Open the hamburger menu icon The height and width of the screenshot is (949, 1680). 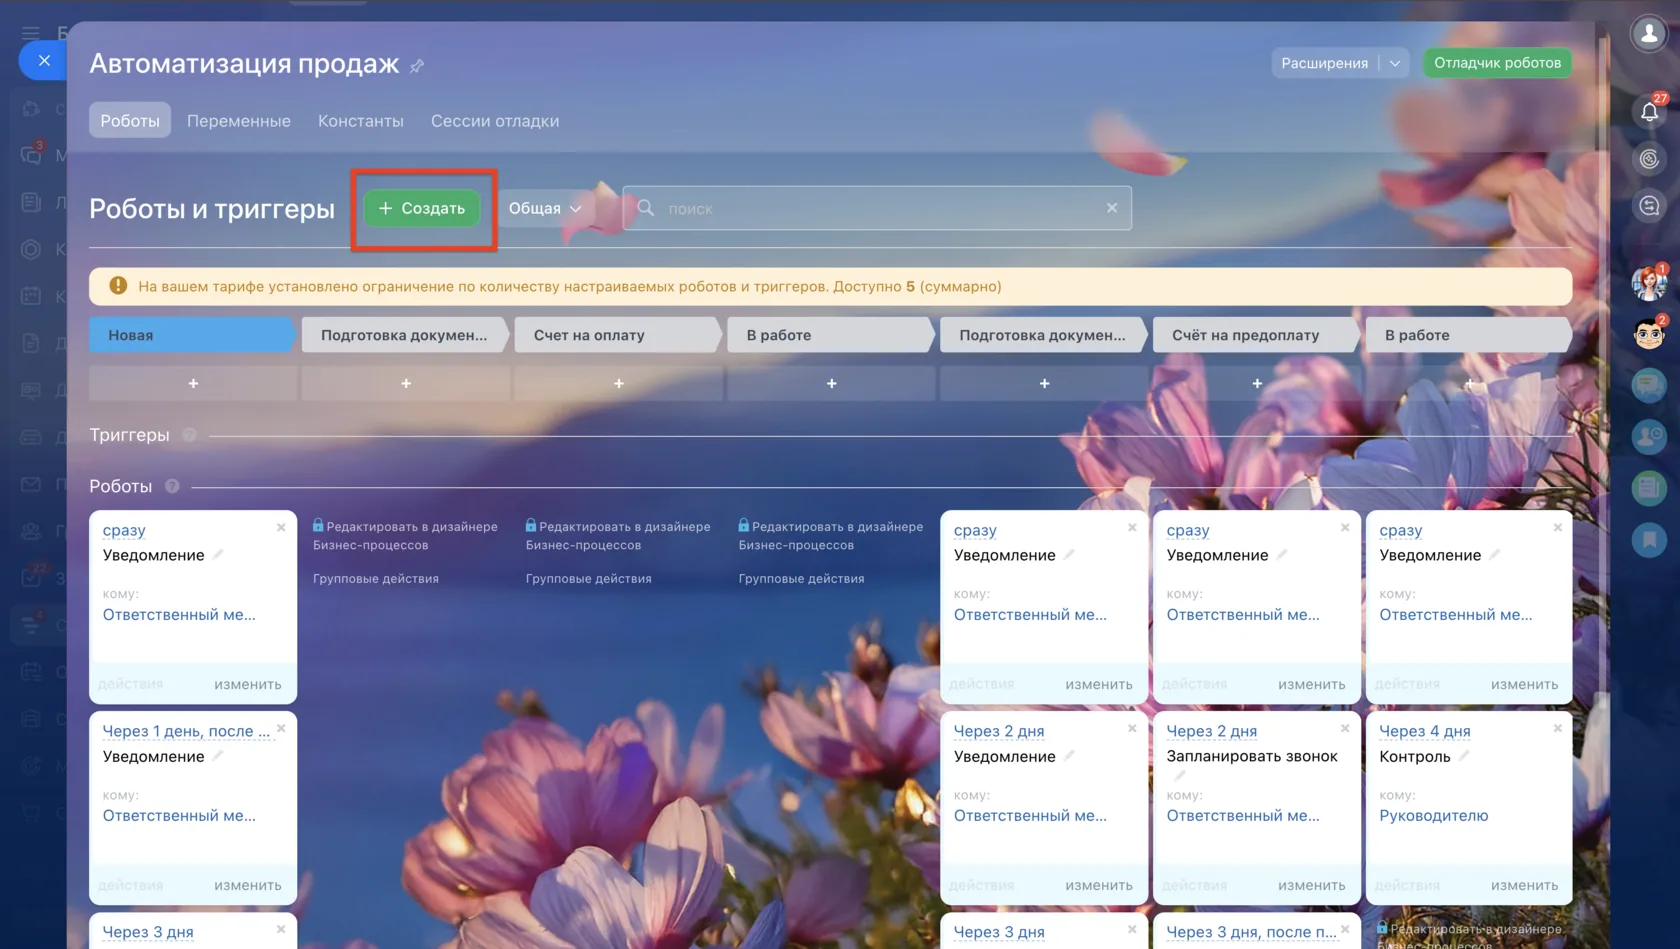(31, 33)
